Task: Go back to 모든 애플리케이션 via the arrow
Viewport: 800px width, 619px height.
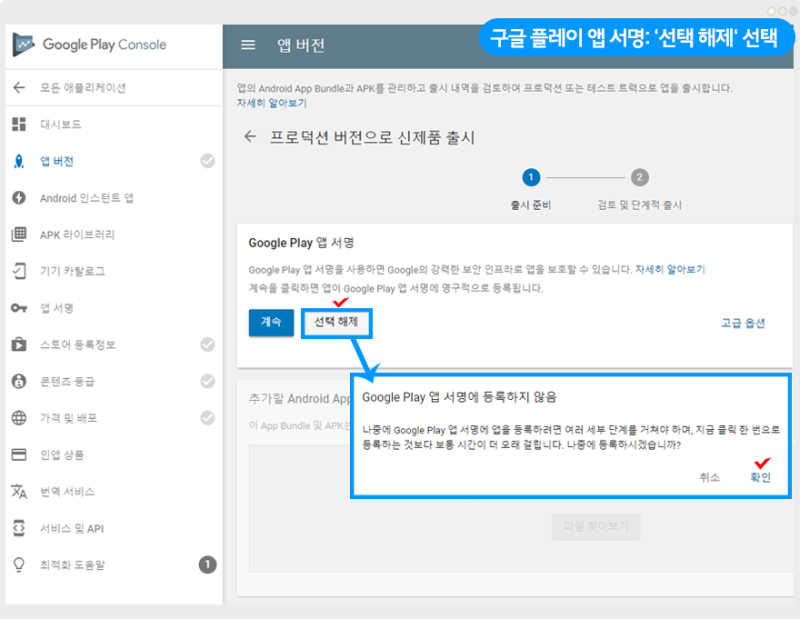Action: (x=19, y=88)
